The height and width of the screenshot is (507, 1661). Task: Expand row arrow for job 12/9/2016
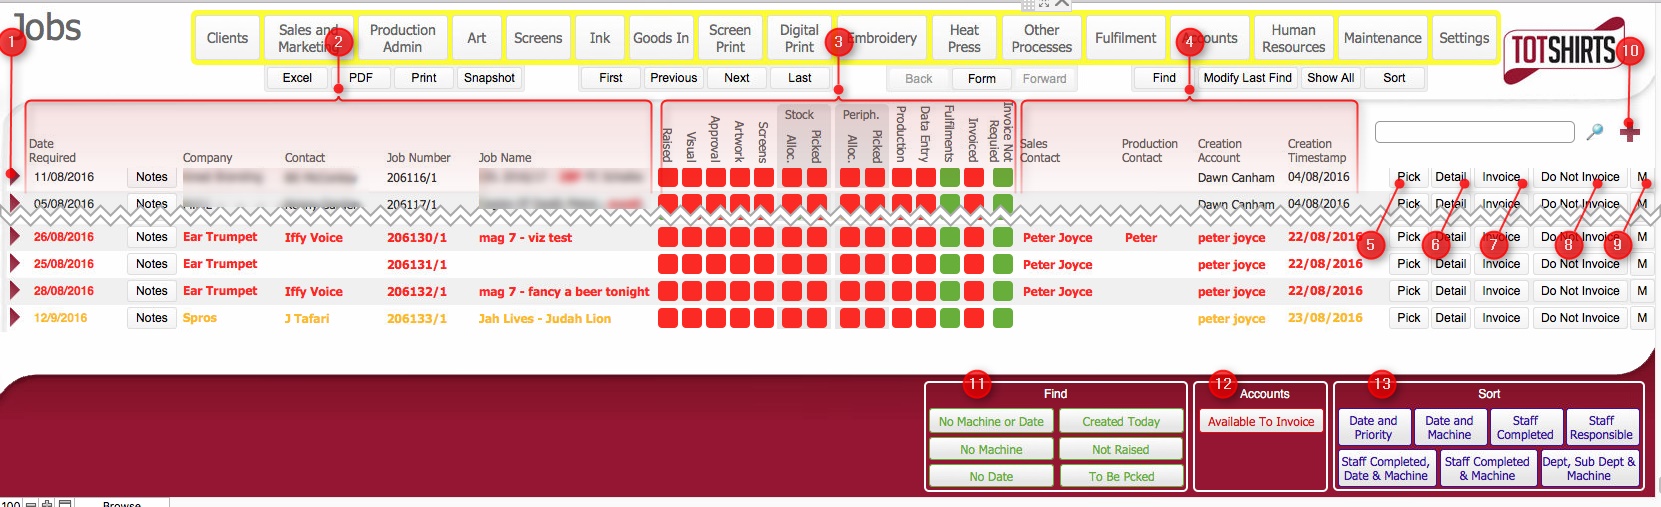coord(15,318)
